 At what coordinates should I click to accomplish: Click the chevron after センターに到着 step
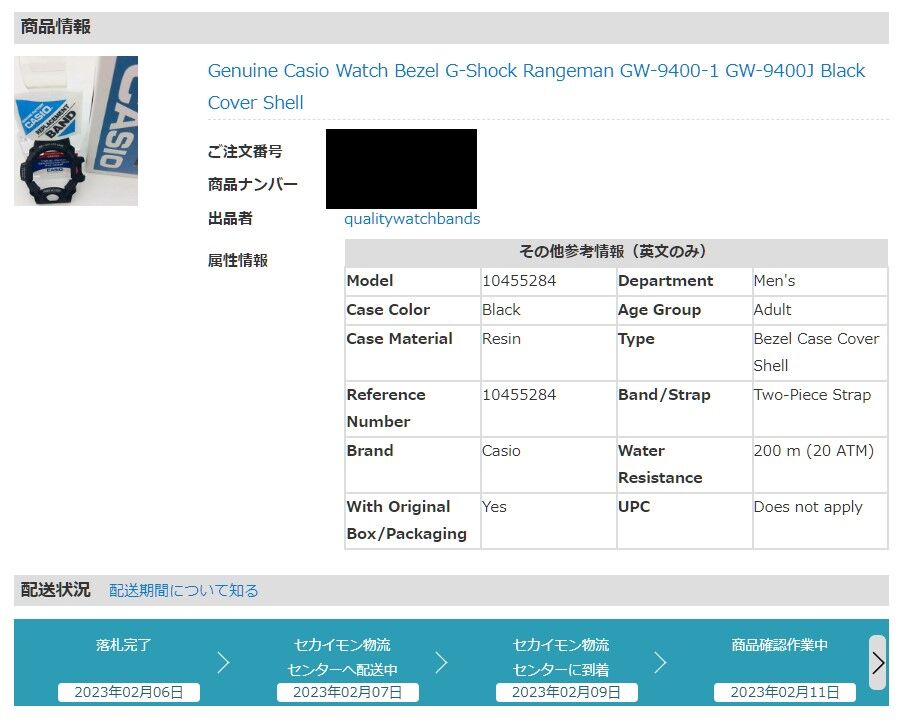[x=661, y=662]
